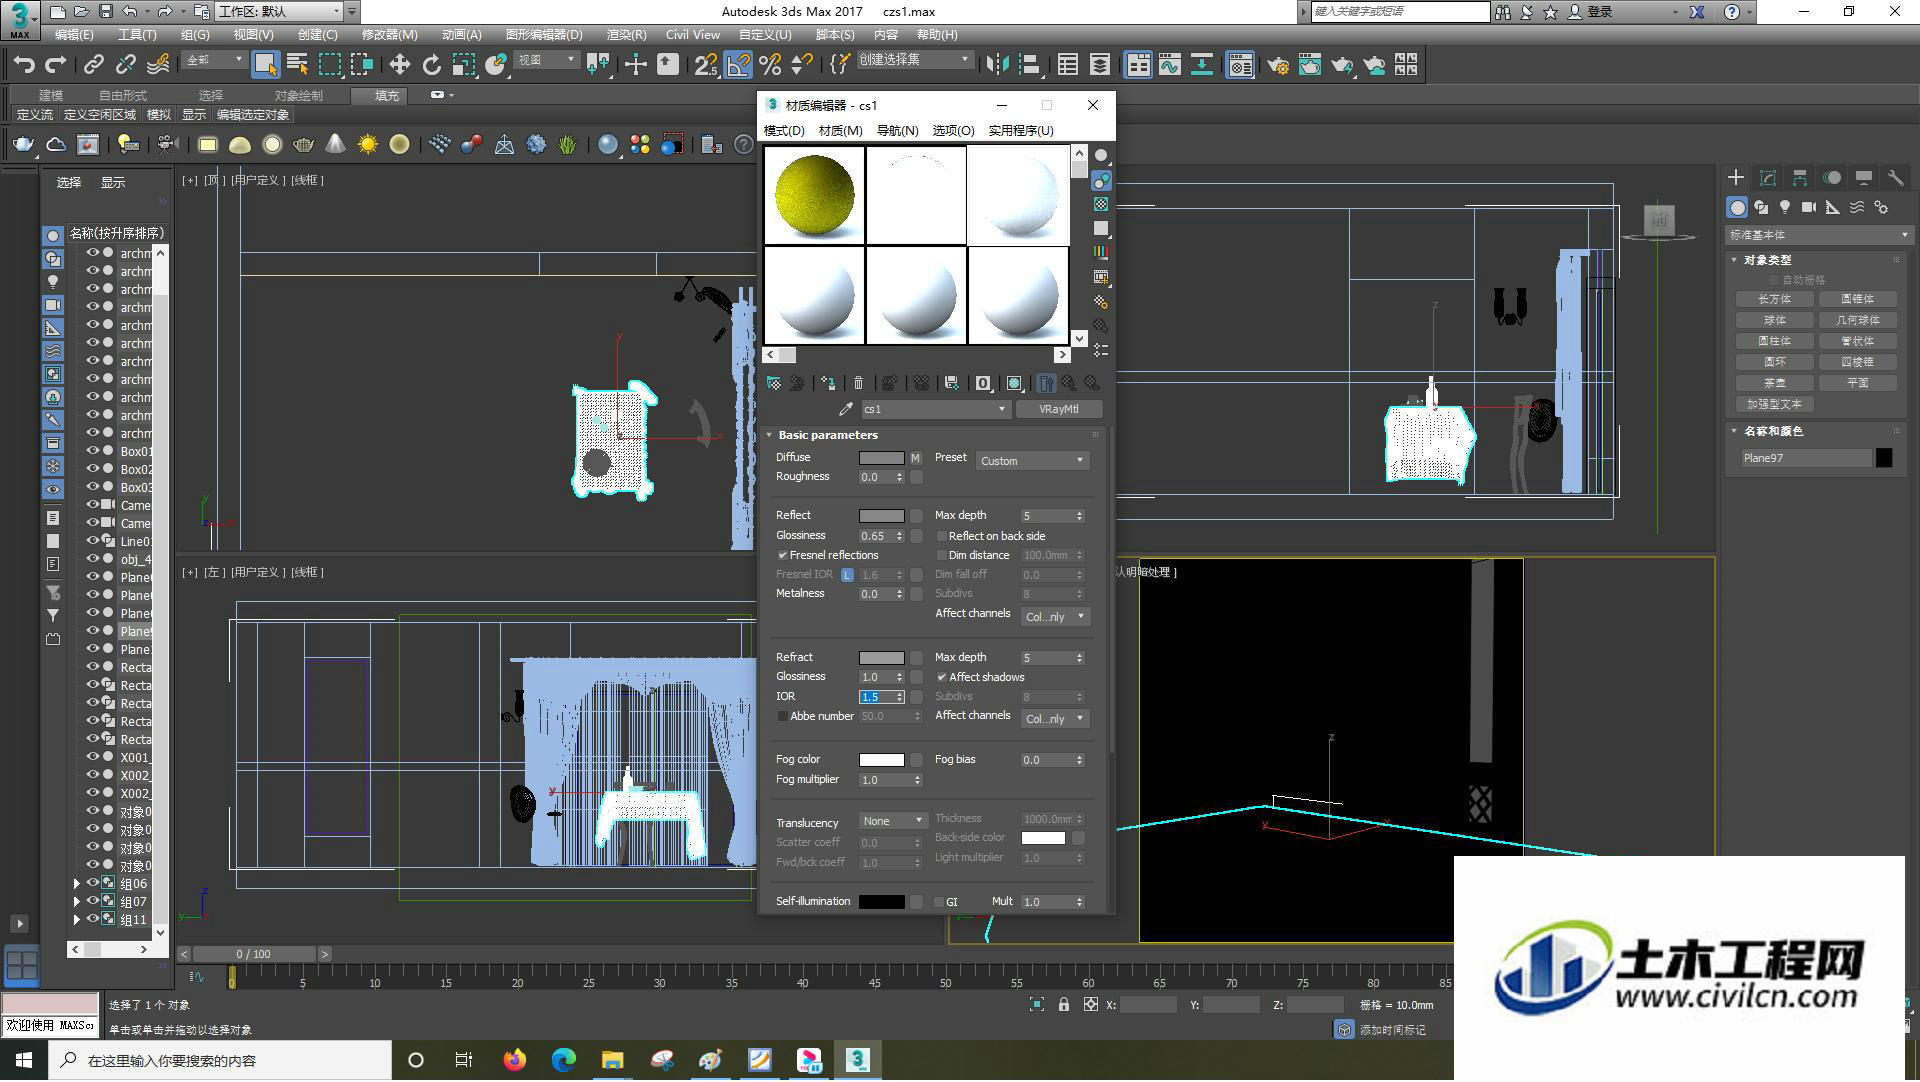Open the Create panel plus icon
Screen dimensions: 1920x1082
[1736, 178]
